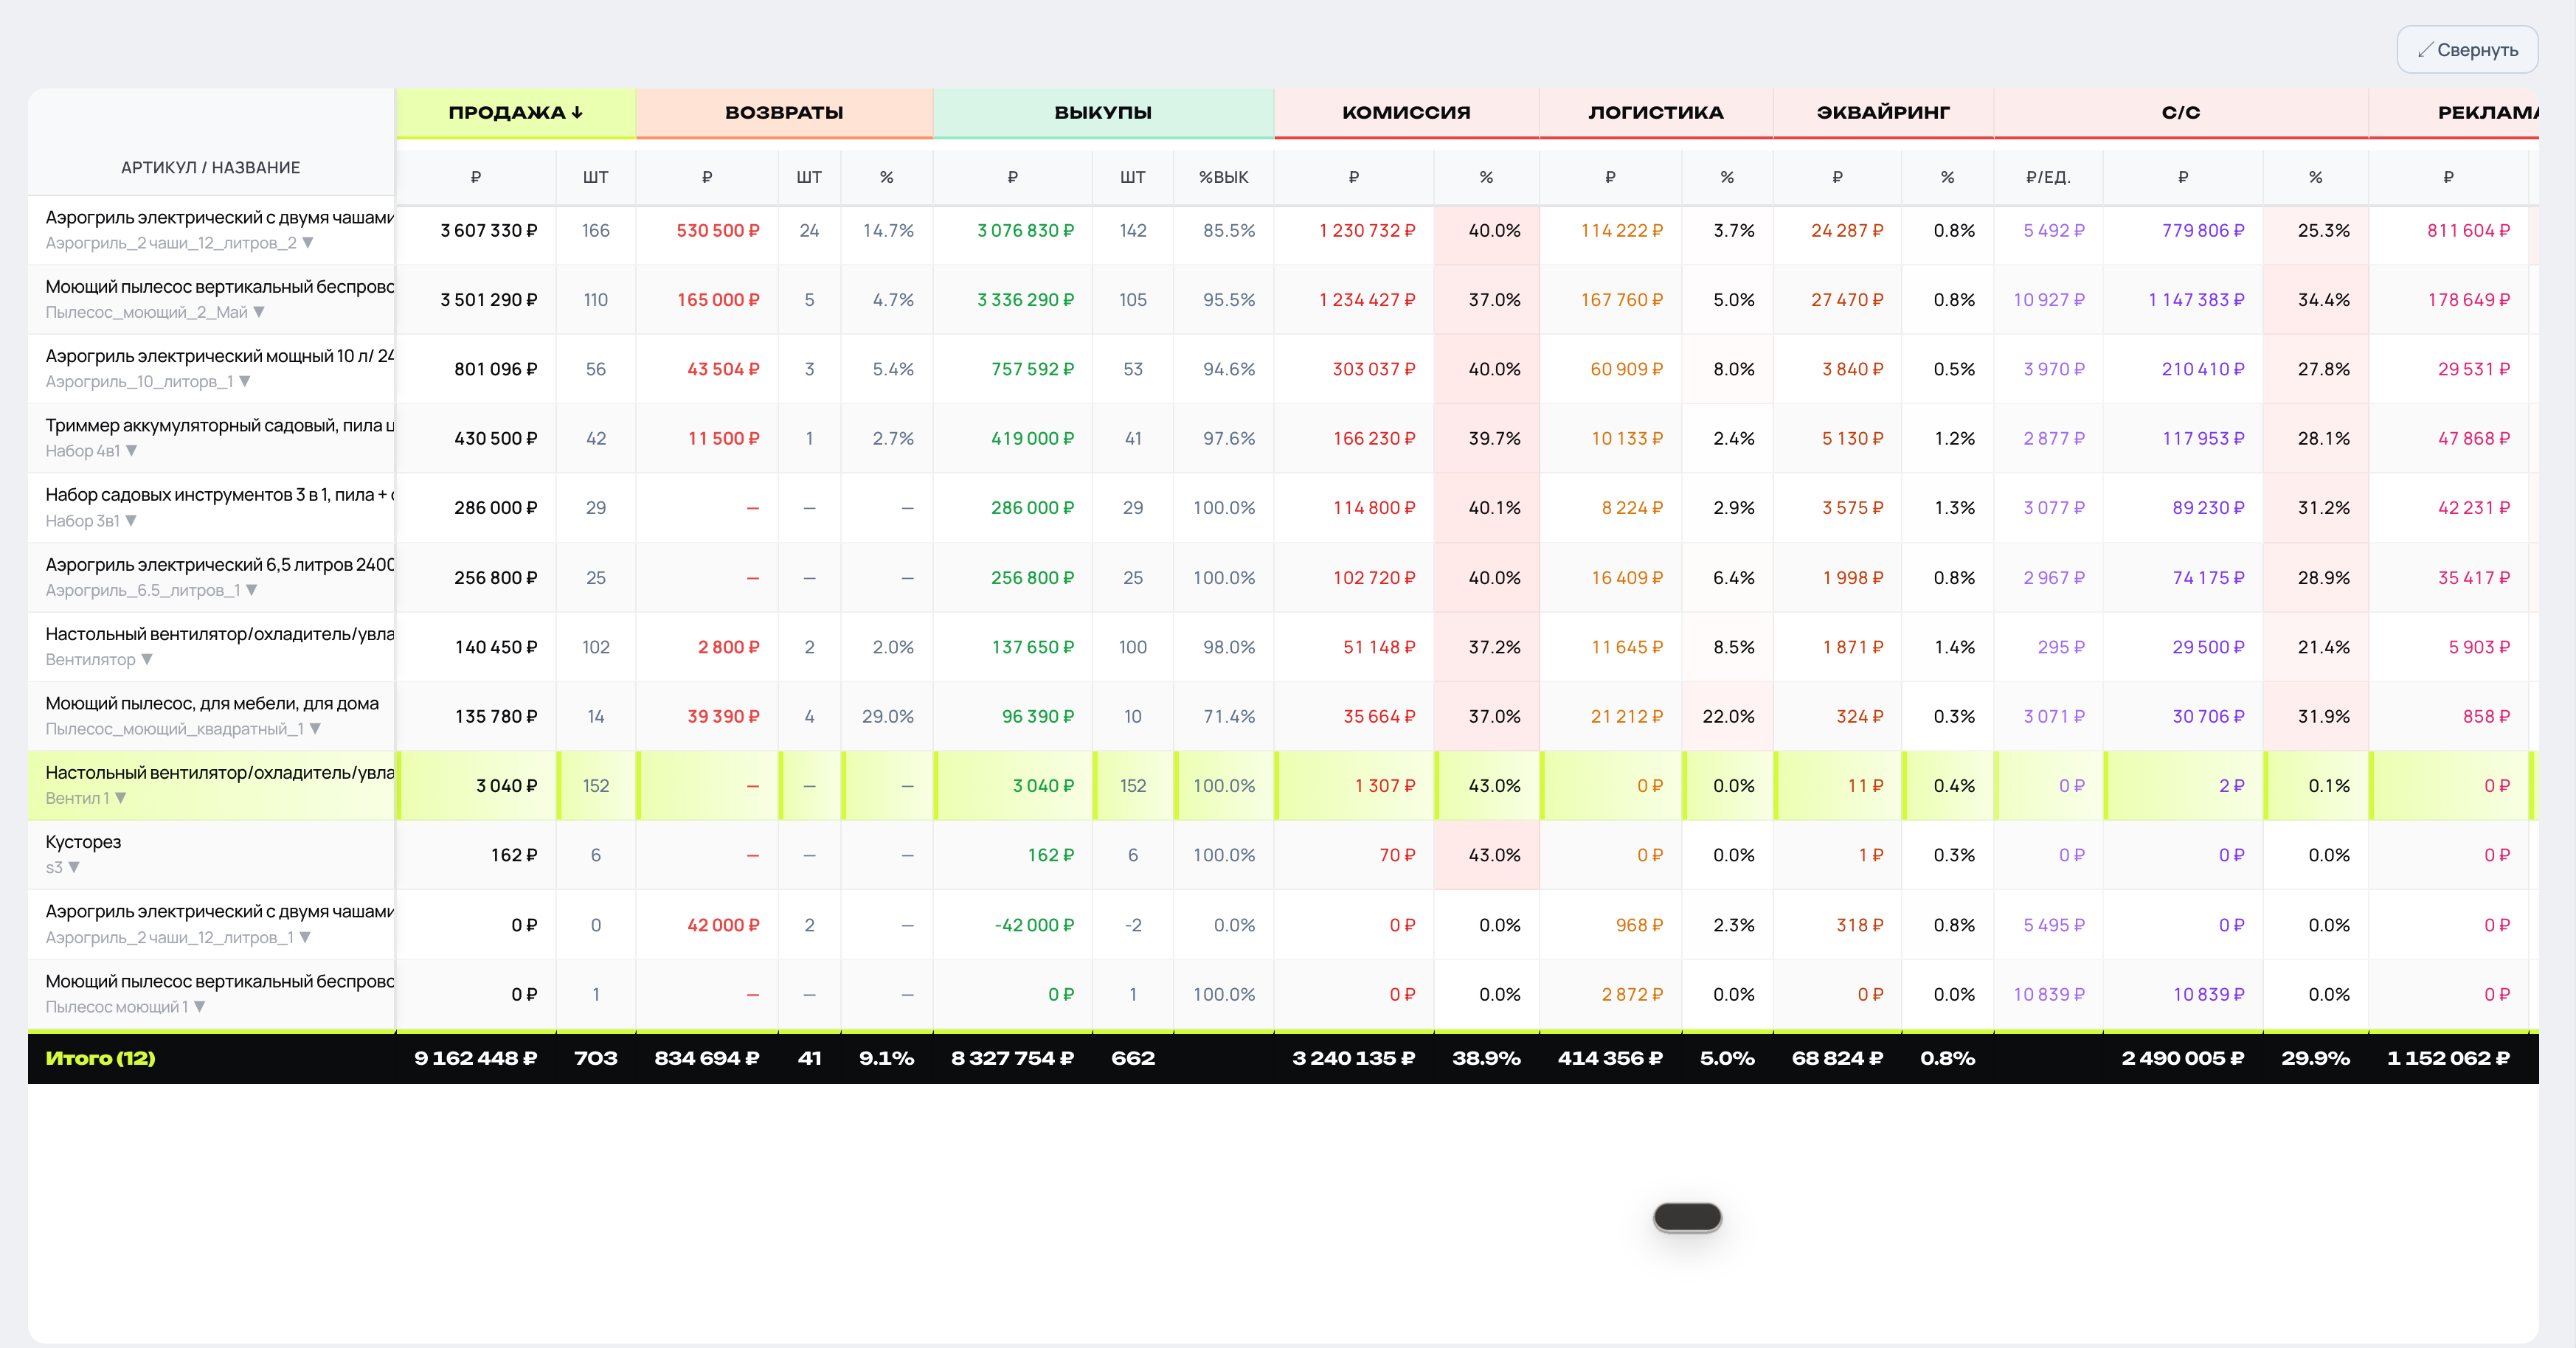2576x1348 pixels.
Task: Click commission value 1 234 427 ₽
Action: click(1367, 300)
